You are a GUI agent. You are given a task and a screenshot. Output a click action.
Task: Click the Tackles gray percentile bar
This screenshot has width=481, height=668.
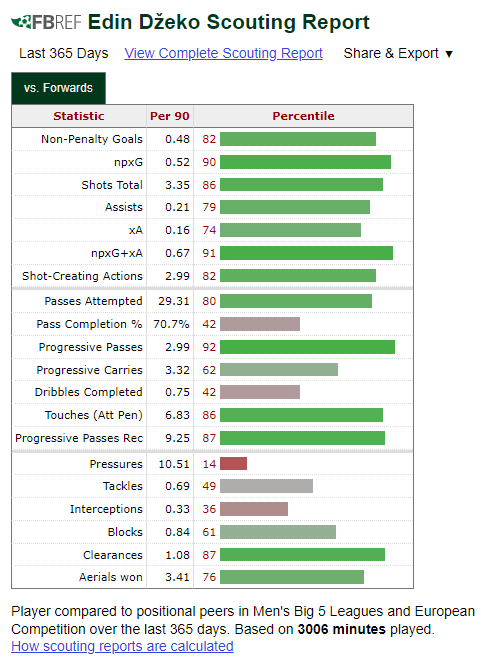(266, 486)
